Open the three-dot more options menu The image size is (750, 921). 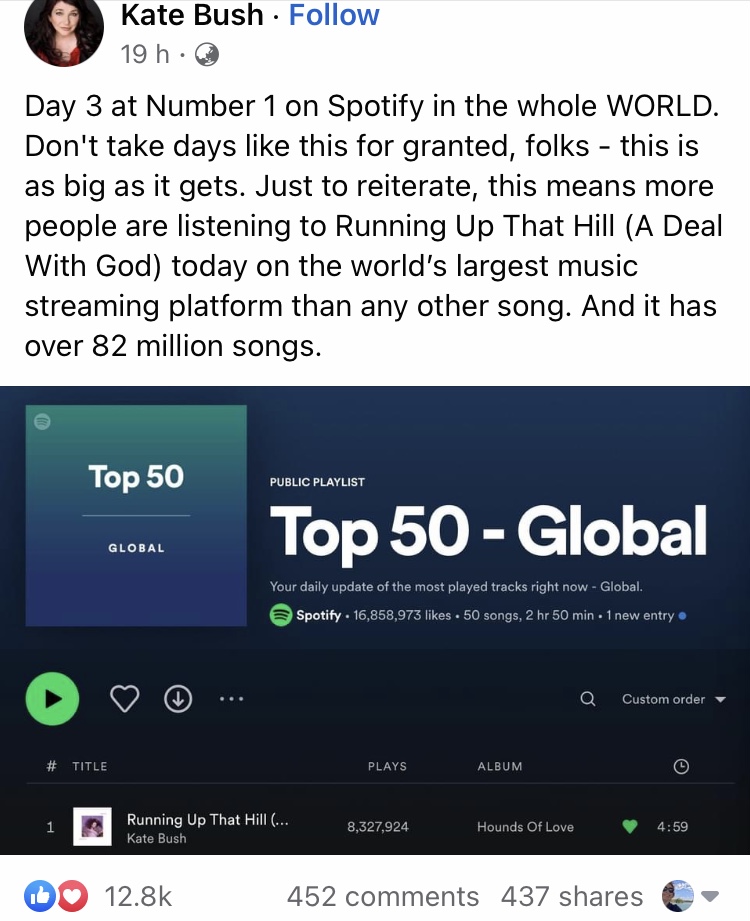click(231, 699)
